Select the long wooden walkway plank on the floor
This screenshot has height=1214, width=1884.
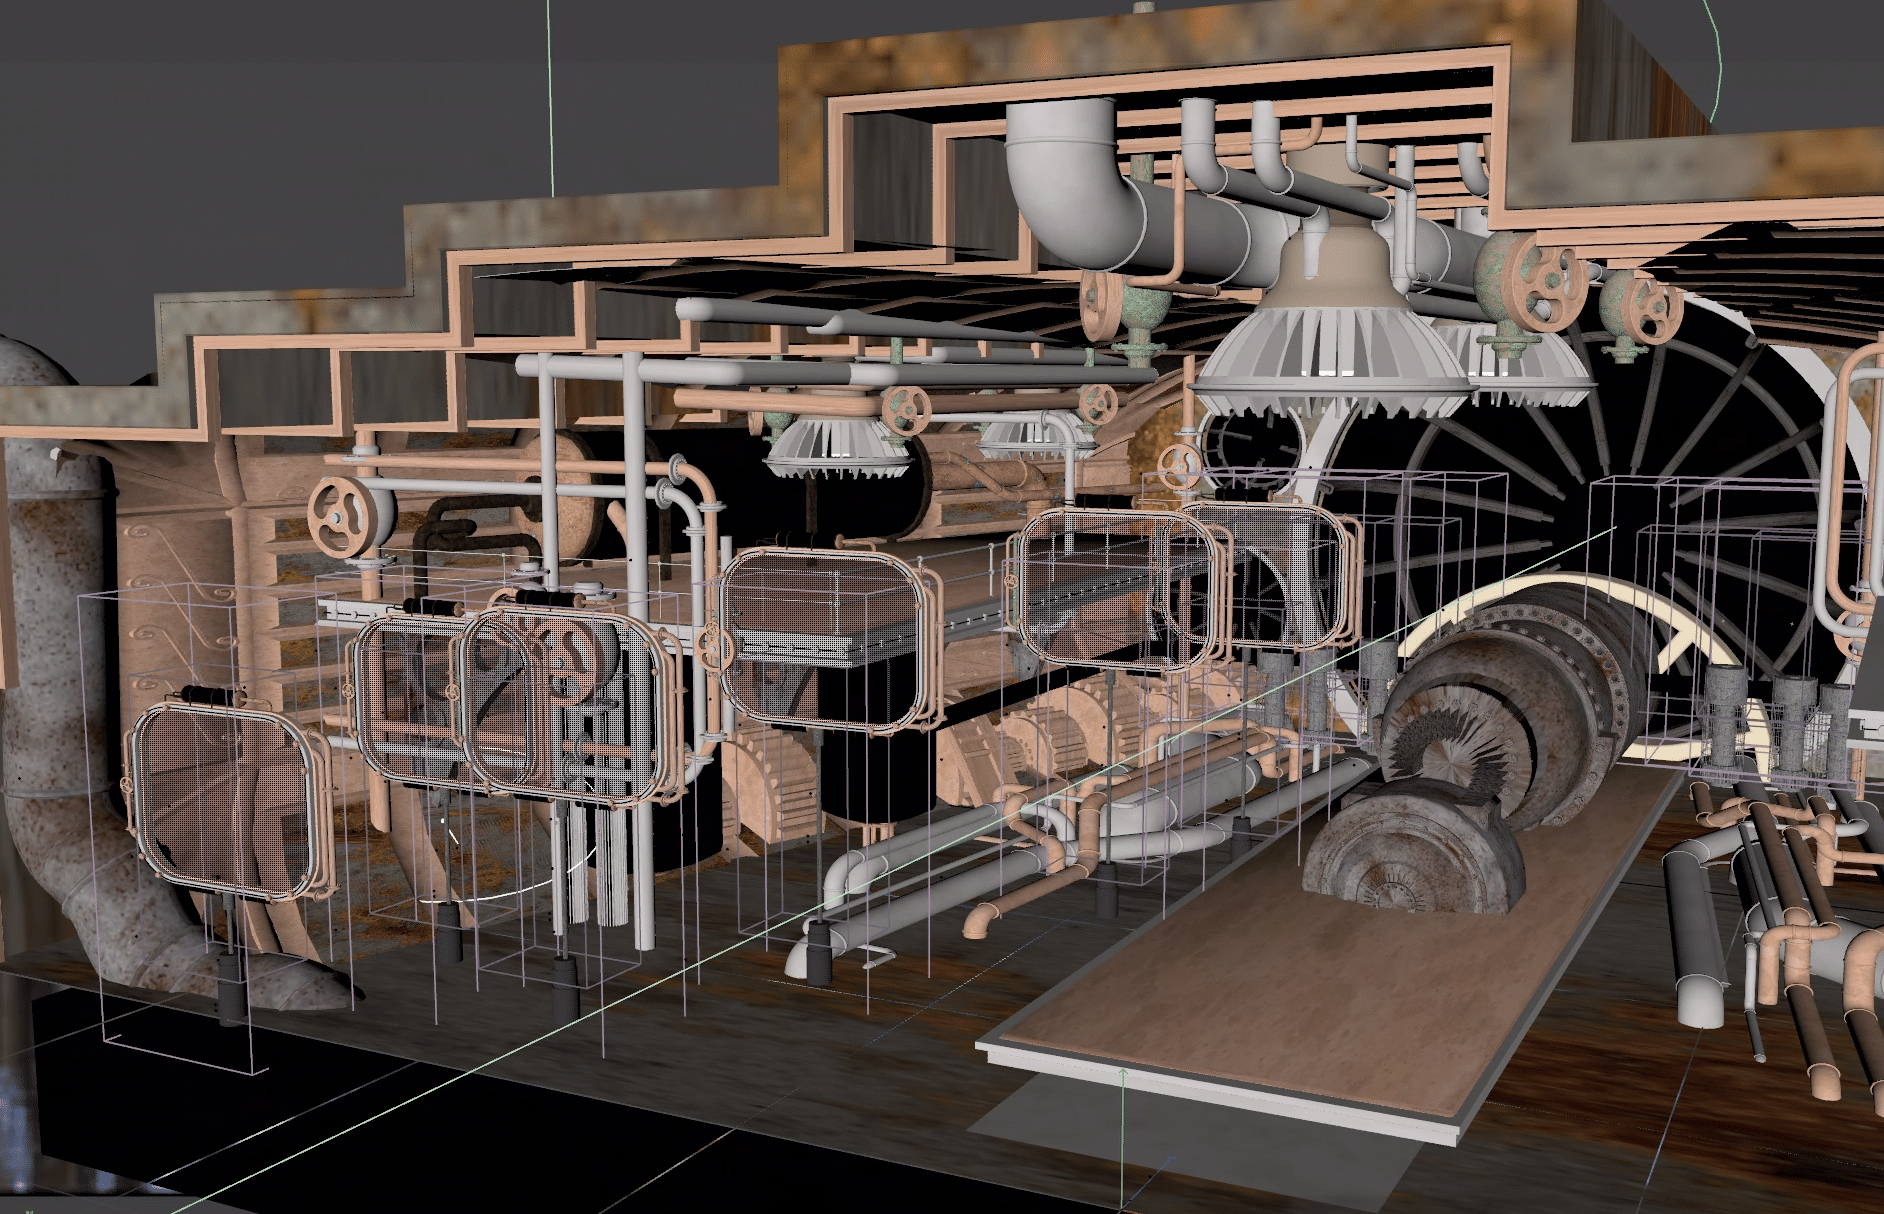pos(1330,952)
